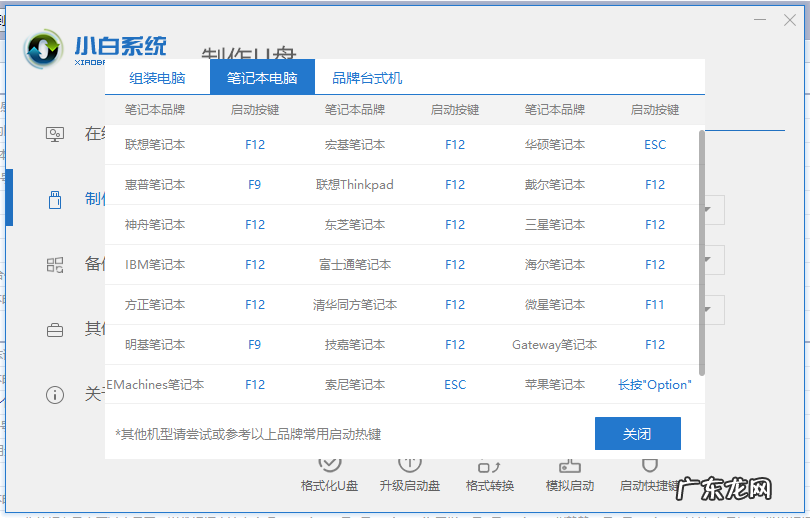The height and width of the screenshot is (518, 810).
Task: Select the EMachines笔记本 brand cell
Action: coord(155,385)
